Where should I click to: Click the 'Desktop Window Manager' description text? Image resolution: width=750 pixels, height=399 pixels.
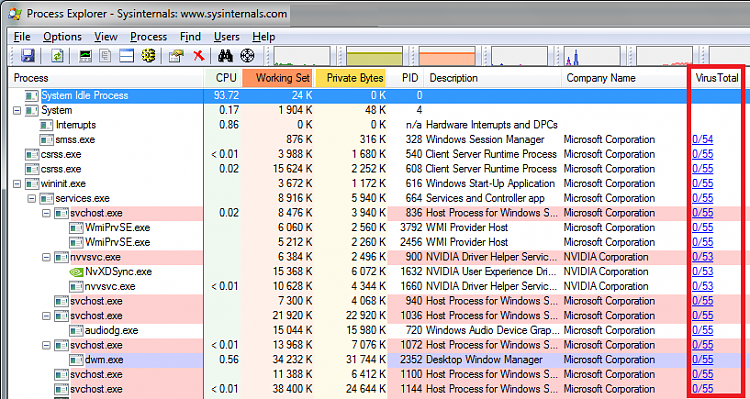pyautogui.click(x=484, y=360)
